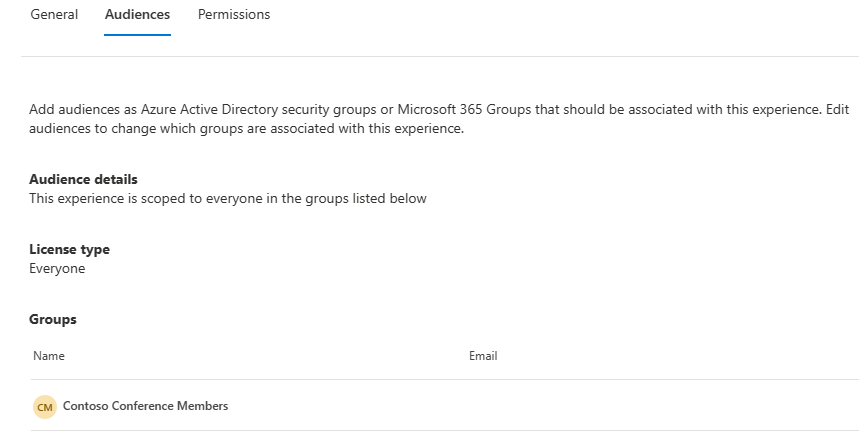The height and width of the screenshot is (431, 859).
Task: Click the Email column header
Action: pyautogui.click(x=483, y=356)
